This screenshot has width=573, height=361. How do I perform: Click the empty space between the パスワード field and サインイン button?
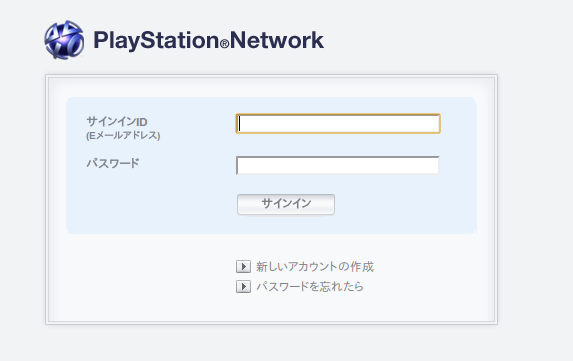point(338,185)
